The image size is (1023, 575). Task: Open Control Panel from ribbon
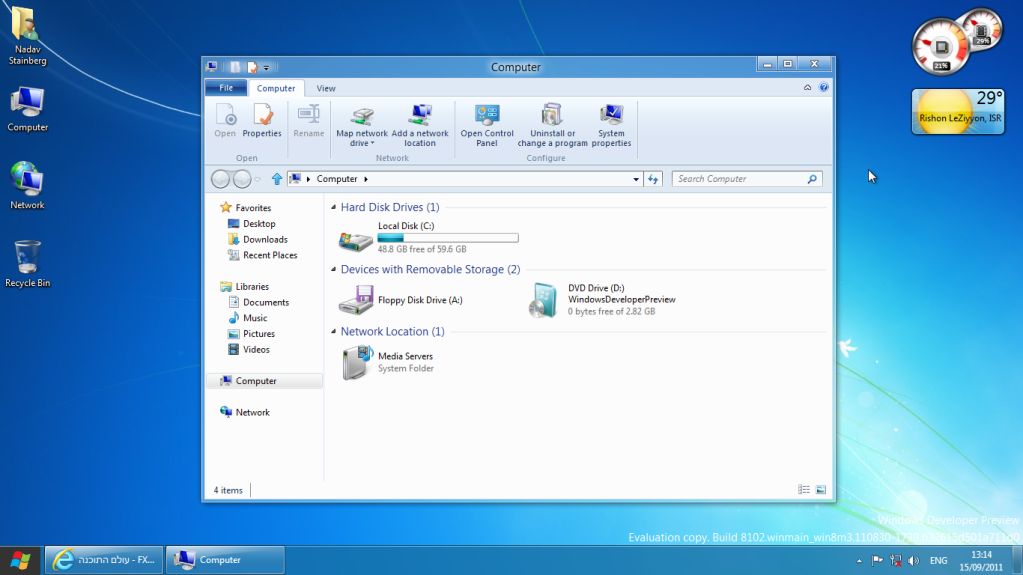pyautogui.click(x=487, y=125)
